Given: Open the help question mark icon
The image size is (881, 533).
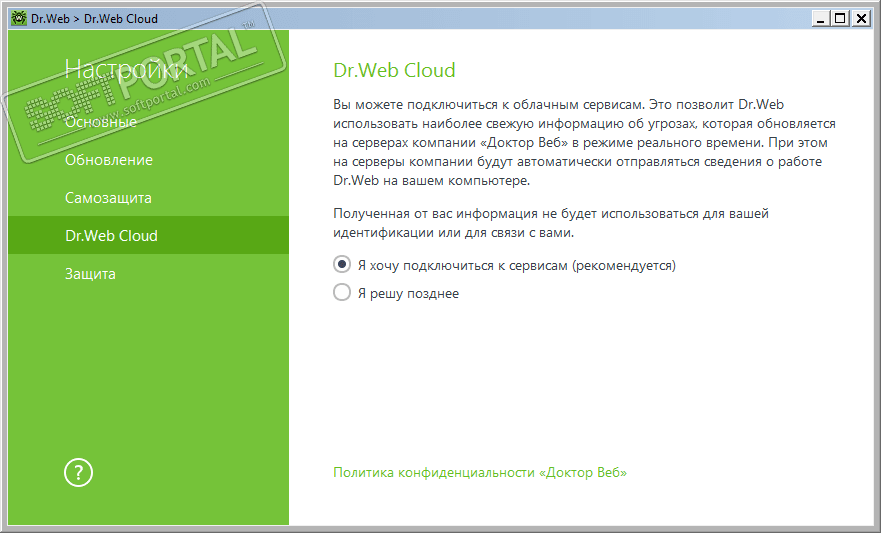Looking at the screenshot, I should tap(78, 472).
